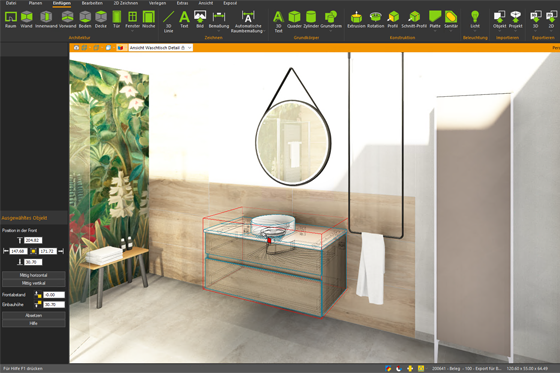Click the Mittig horizontal button
The height and width of the screenshot is (373, 560).
click(34, 275)
